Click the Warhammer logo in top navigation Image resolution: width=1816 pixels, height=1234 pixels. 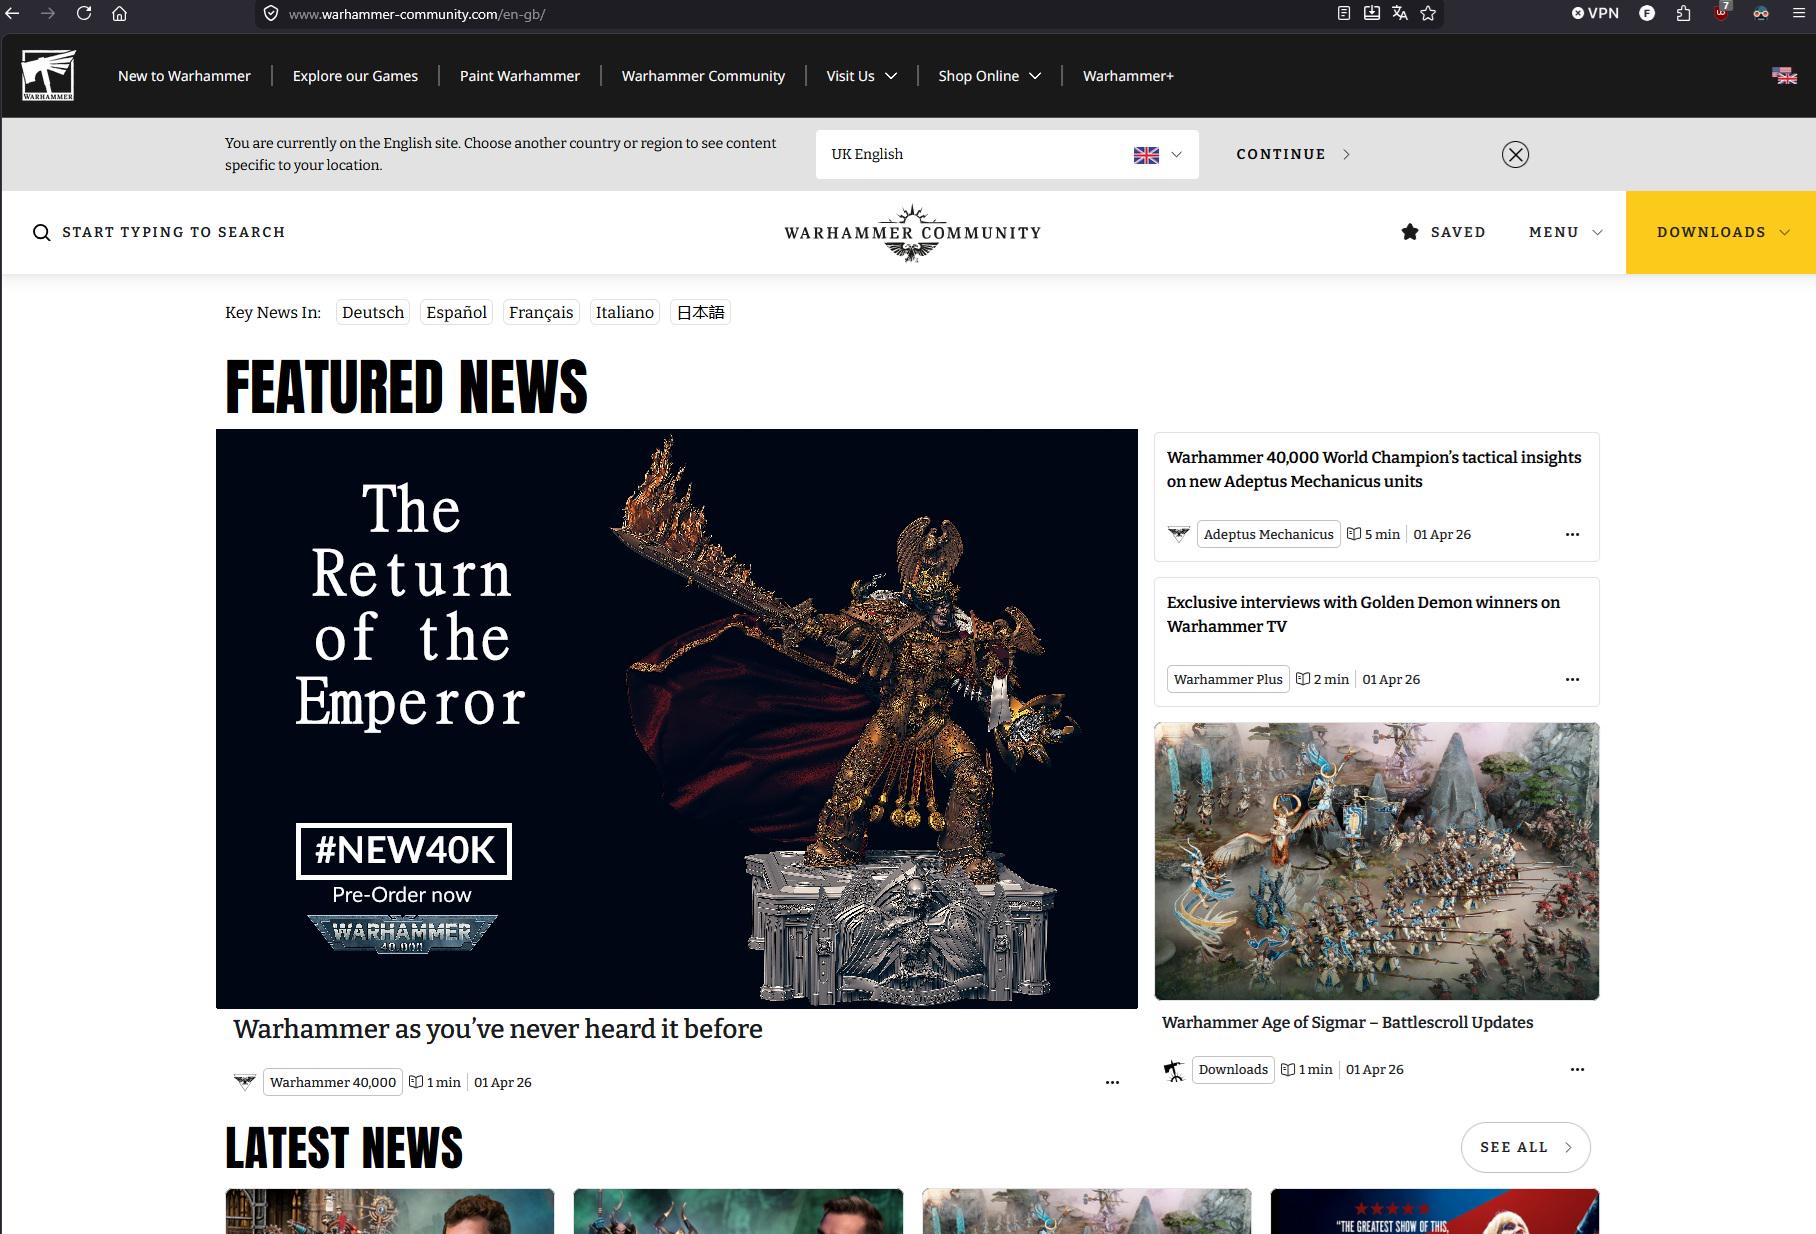(x=48, y=75)
